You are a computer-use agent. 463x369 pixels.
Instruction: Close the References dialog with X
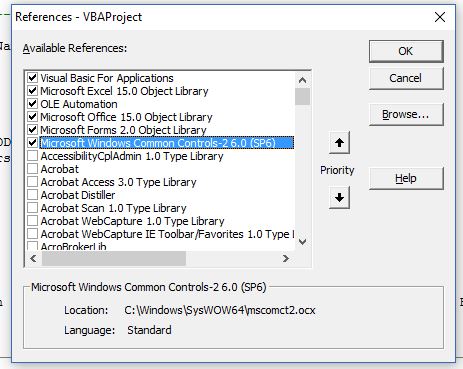tap(440, 17)
